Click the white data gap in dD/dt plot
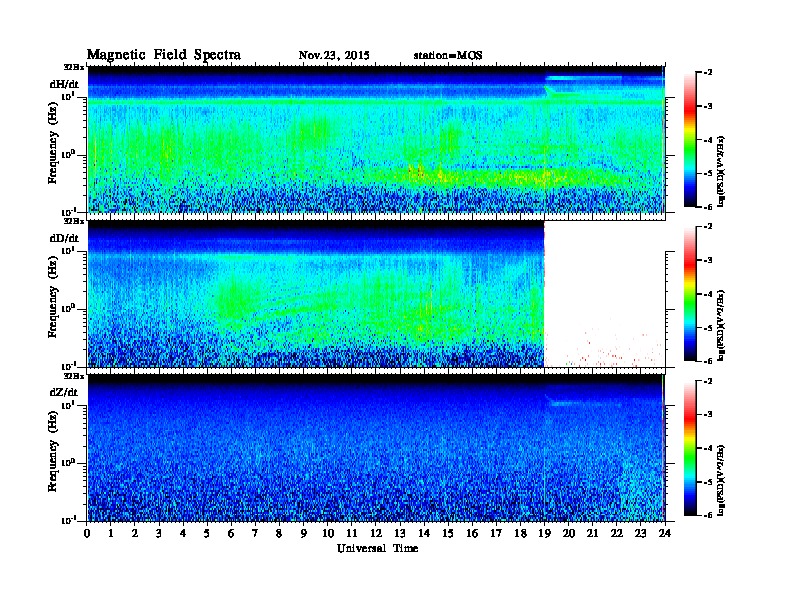This screenshot has height=612, width=792. click(605, 294)
